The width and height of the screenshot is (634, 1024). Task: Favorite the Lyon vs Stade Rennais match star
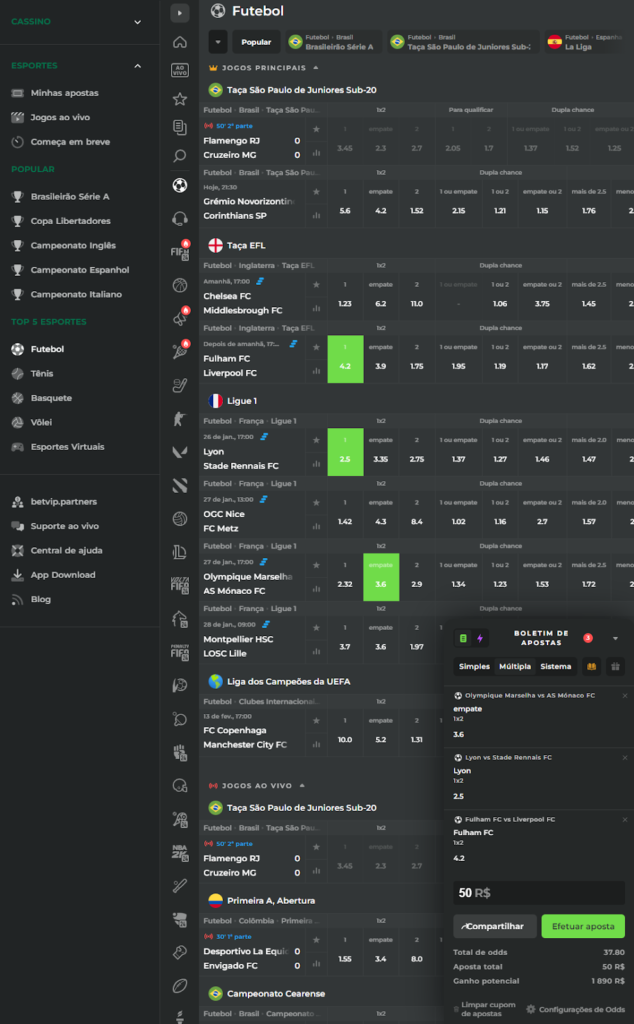(317, 440)
